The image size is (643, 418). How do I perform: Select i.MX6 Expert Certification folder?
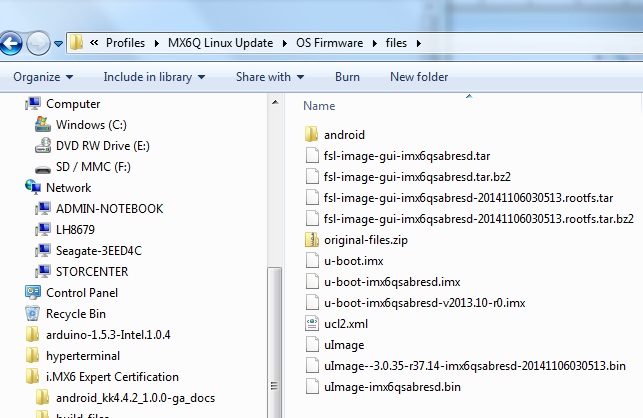click(112, 377)
